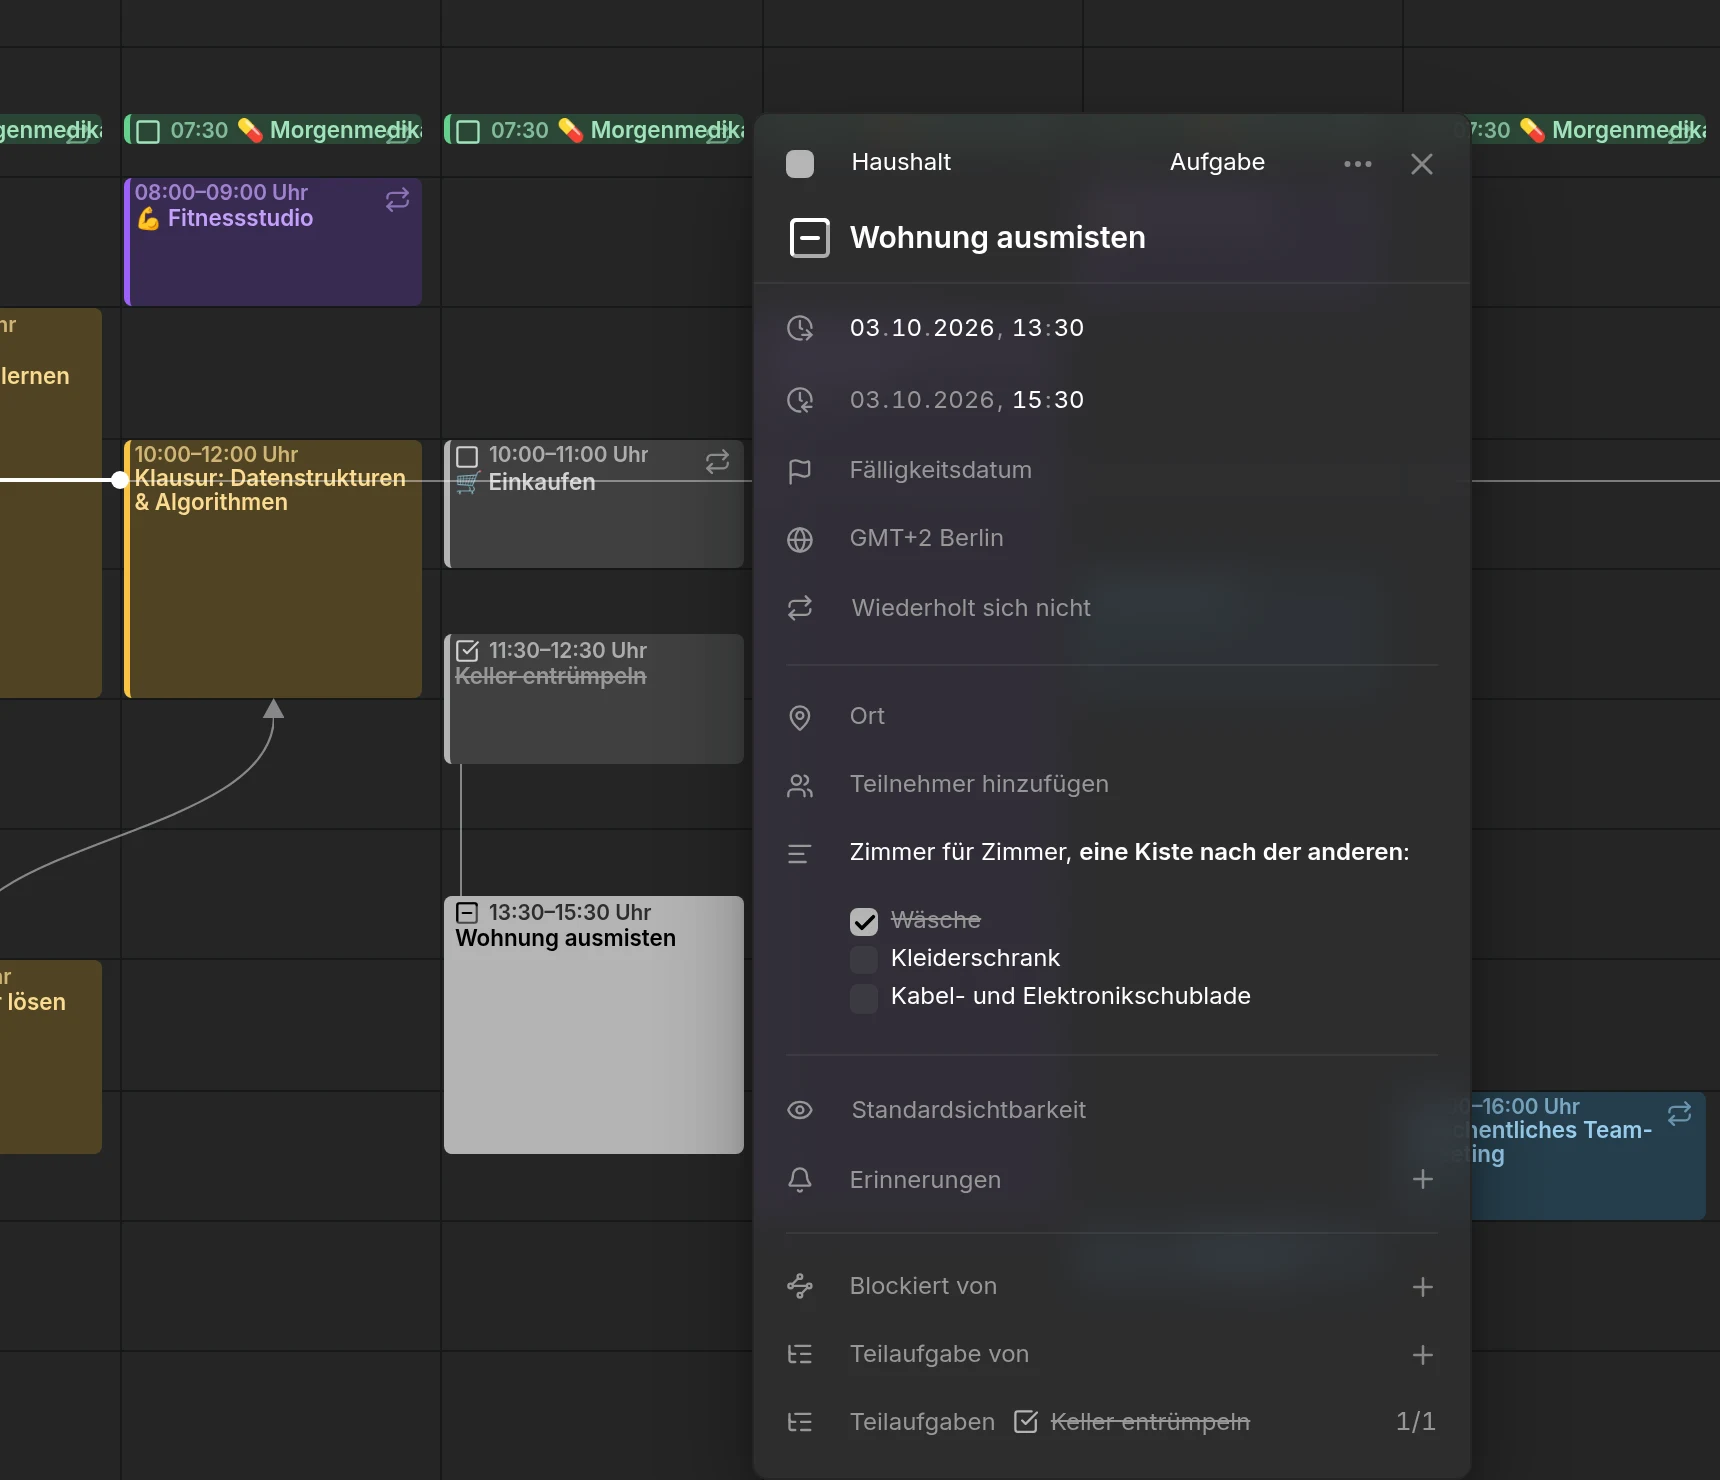The width and height of the screenshot is (1720, 1480).
Task: Open the three-dots more options menu
Action: [x=1357, y=164]
